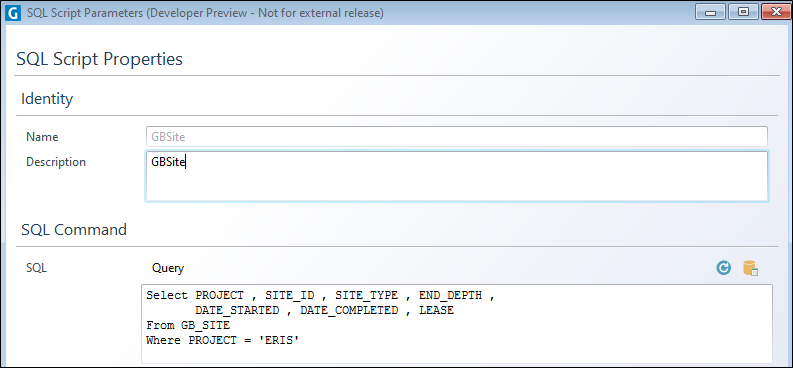Click the refresh icon beside Query
The image size is (793, 368).
click(x=724, y=268)
